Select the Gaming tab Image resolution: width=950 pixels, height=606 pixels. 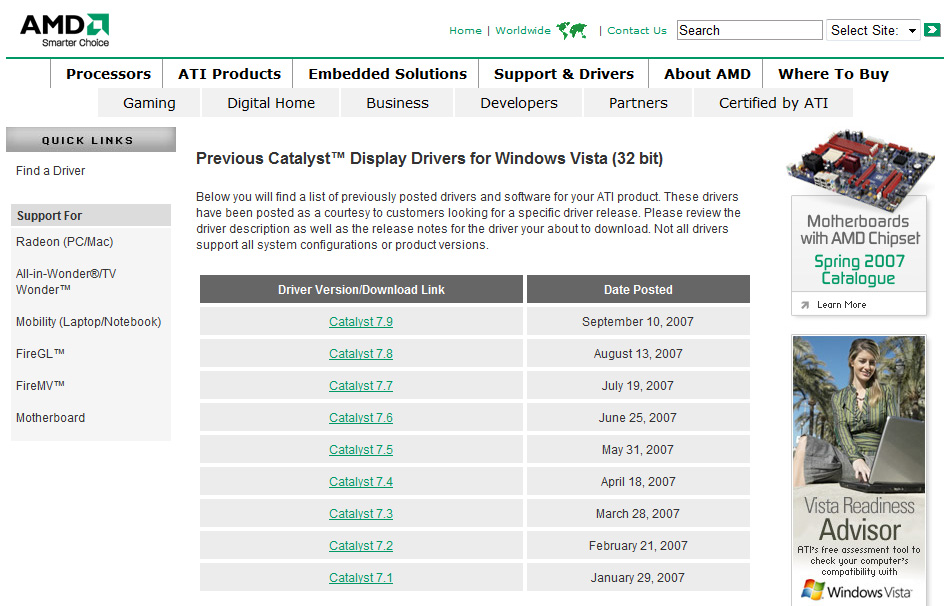pos(149,103)
